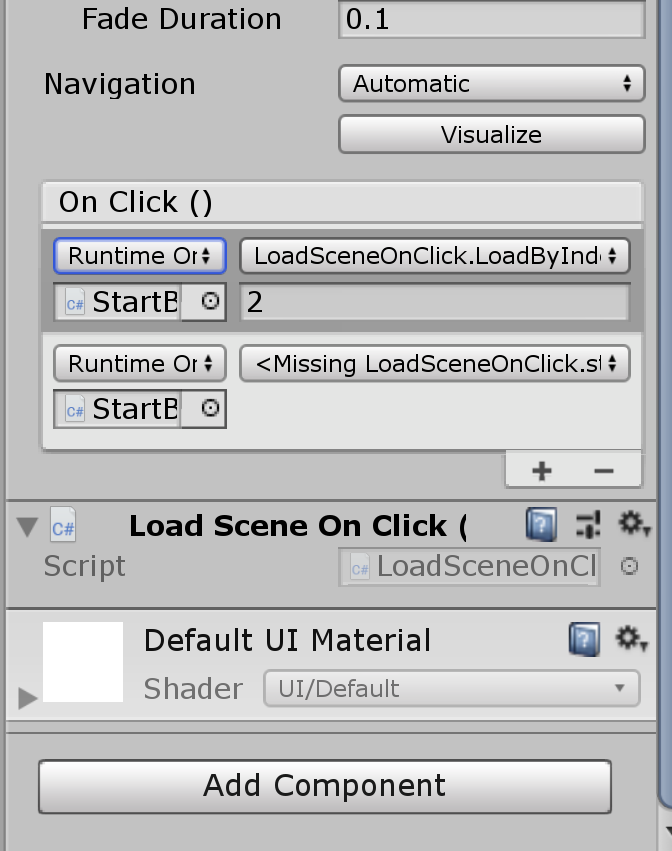
Task: Add a new On Click event entry
Action: point(541,470)
